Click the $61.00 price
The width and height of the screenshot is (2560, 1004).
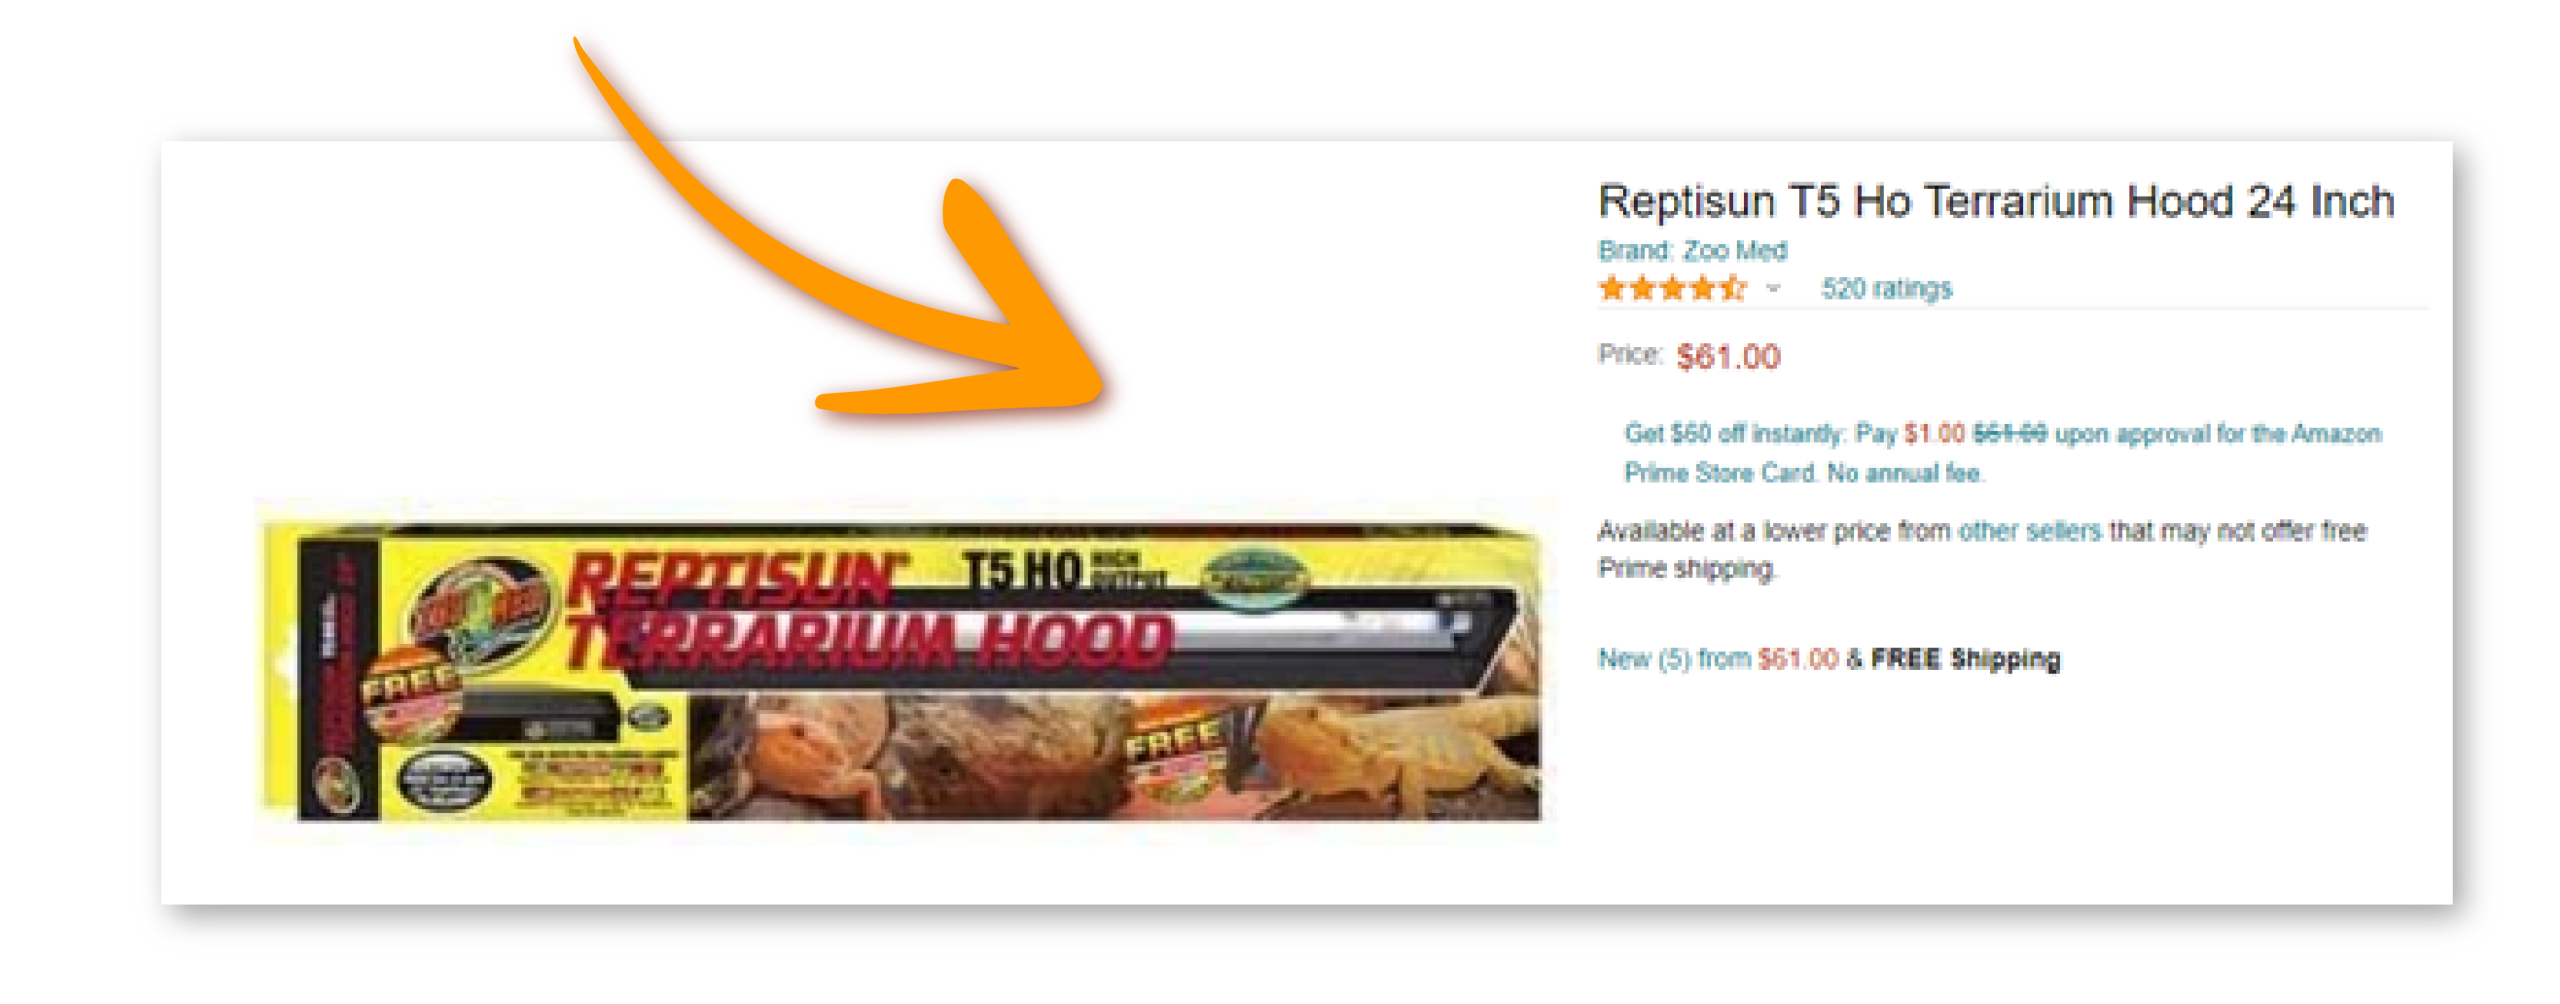[1728, 356]
